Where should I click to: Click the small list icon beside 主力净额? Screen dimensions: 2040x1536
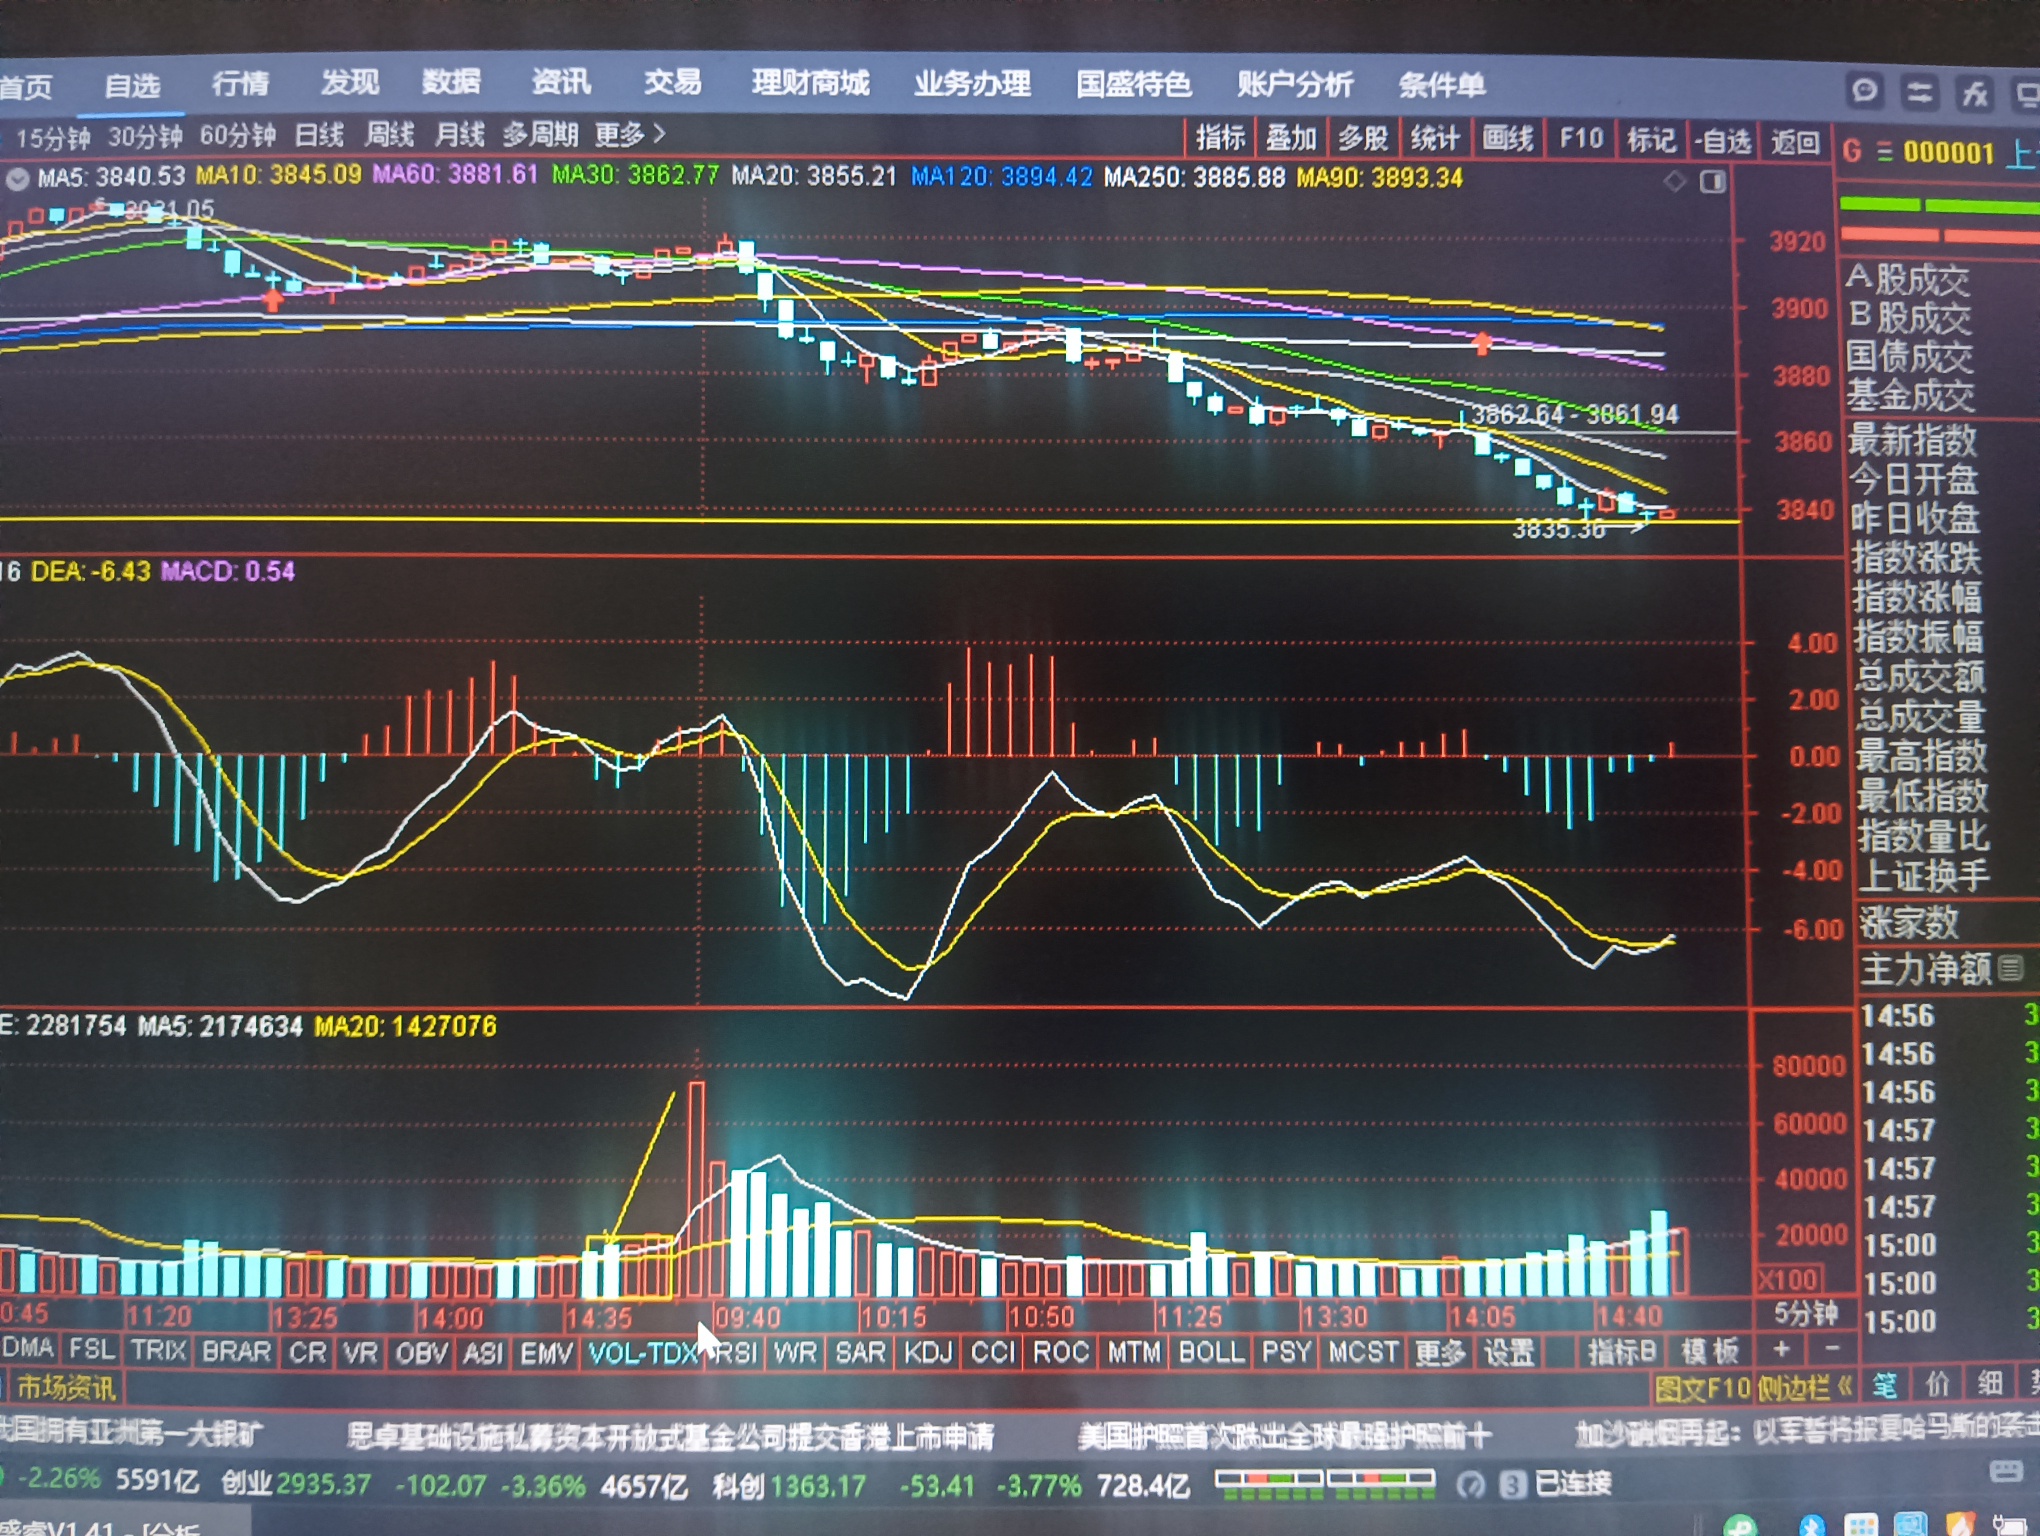pyautogui.click(x=2011, y=968)
